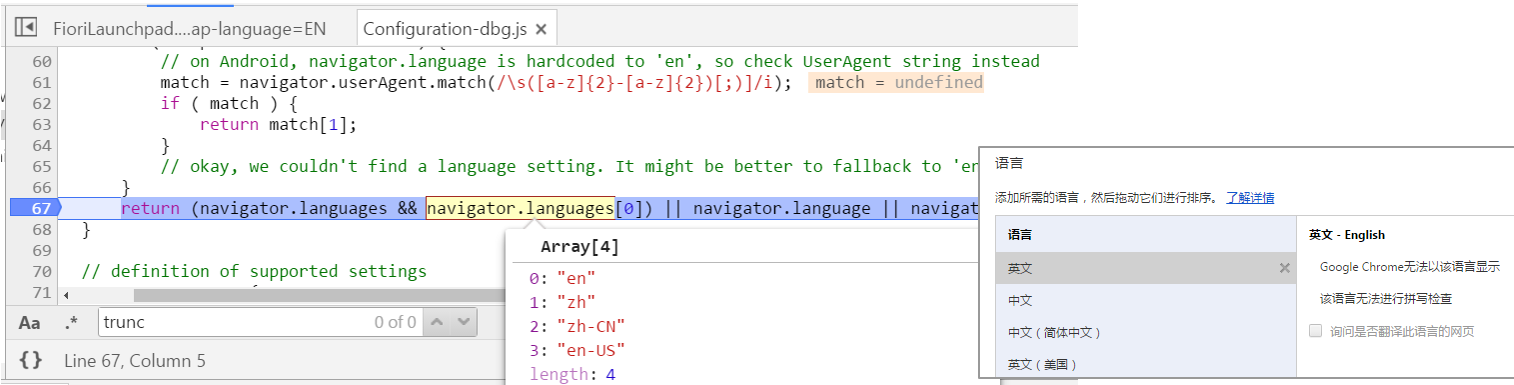Click the 'match = undefined' inline value
The width and height of the screenshot is (1514, 385).
click(x=896, y=82)
